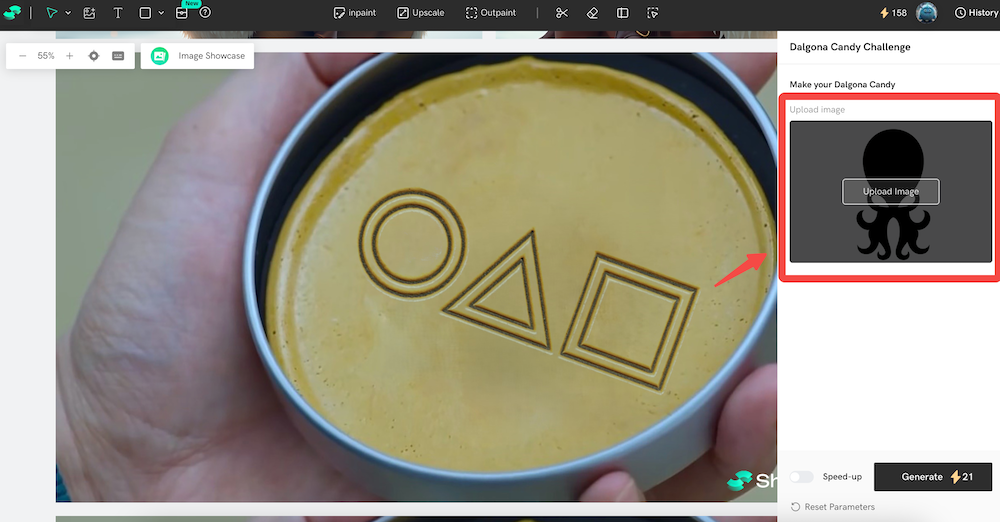Open the help question mark icon
1000x522 pixels.
pos(204,13)
